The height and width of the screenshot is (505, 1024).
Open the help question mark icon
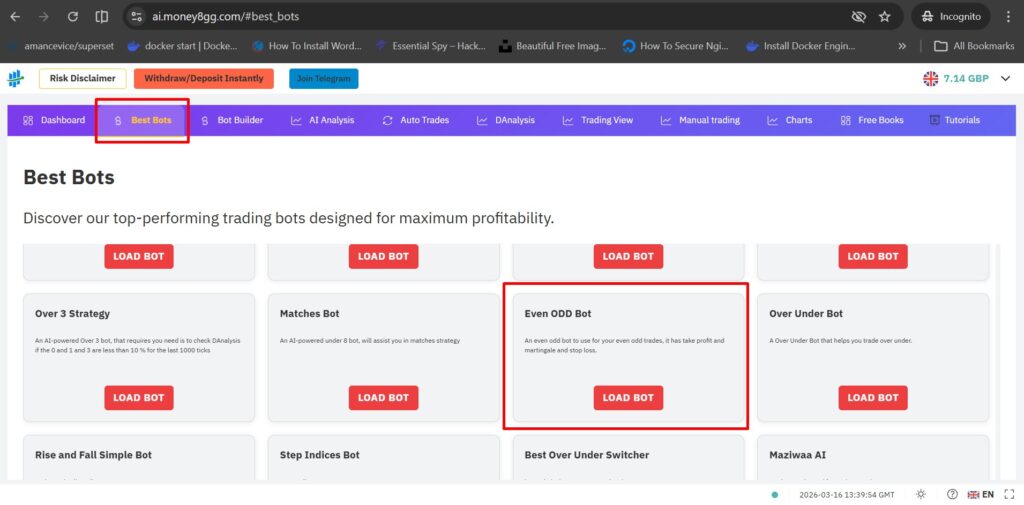[x=952, y=495]
